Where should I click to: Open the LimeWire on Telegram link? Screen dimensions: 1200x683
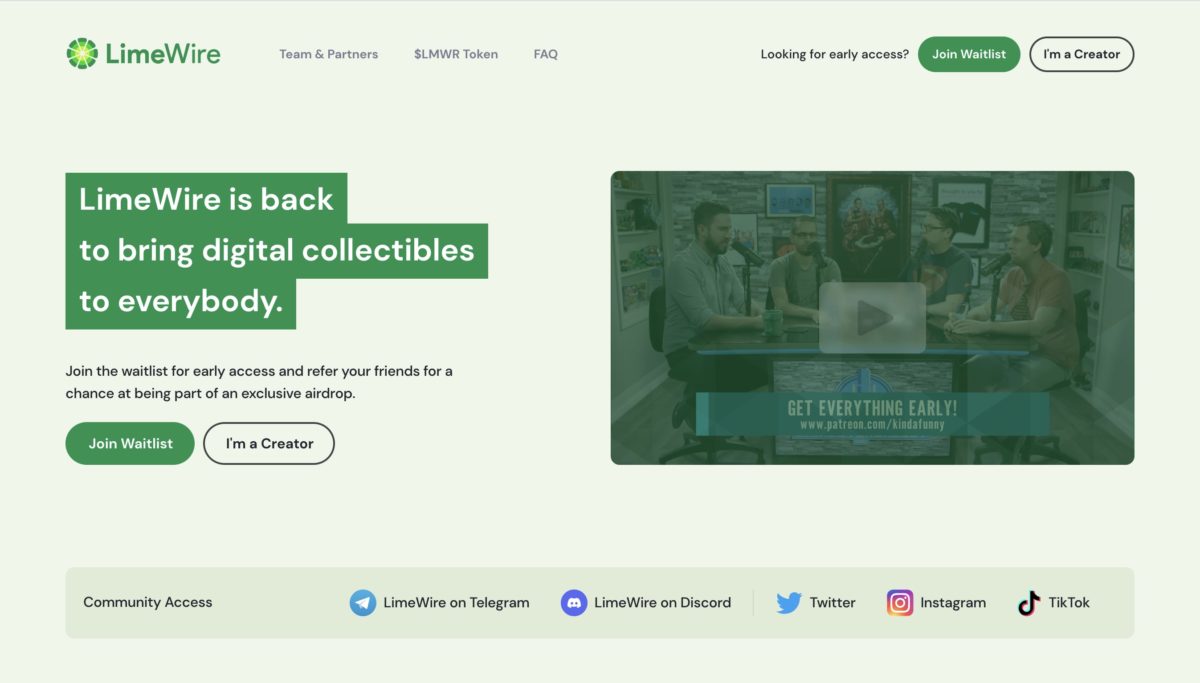(456, 603)
